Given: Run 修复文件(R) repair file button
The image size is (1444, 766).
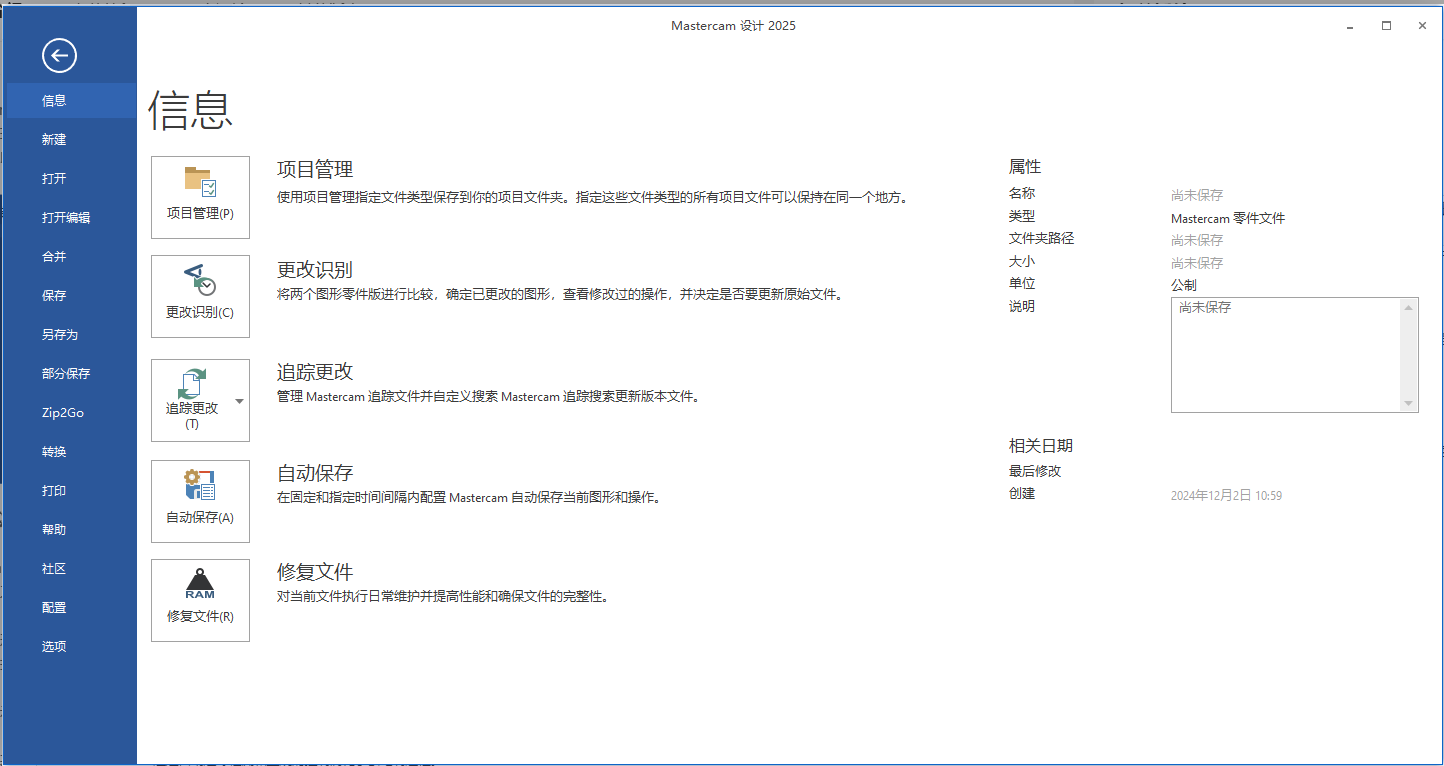Looking at the screenshot, I should pos(200,600).
